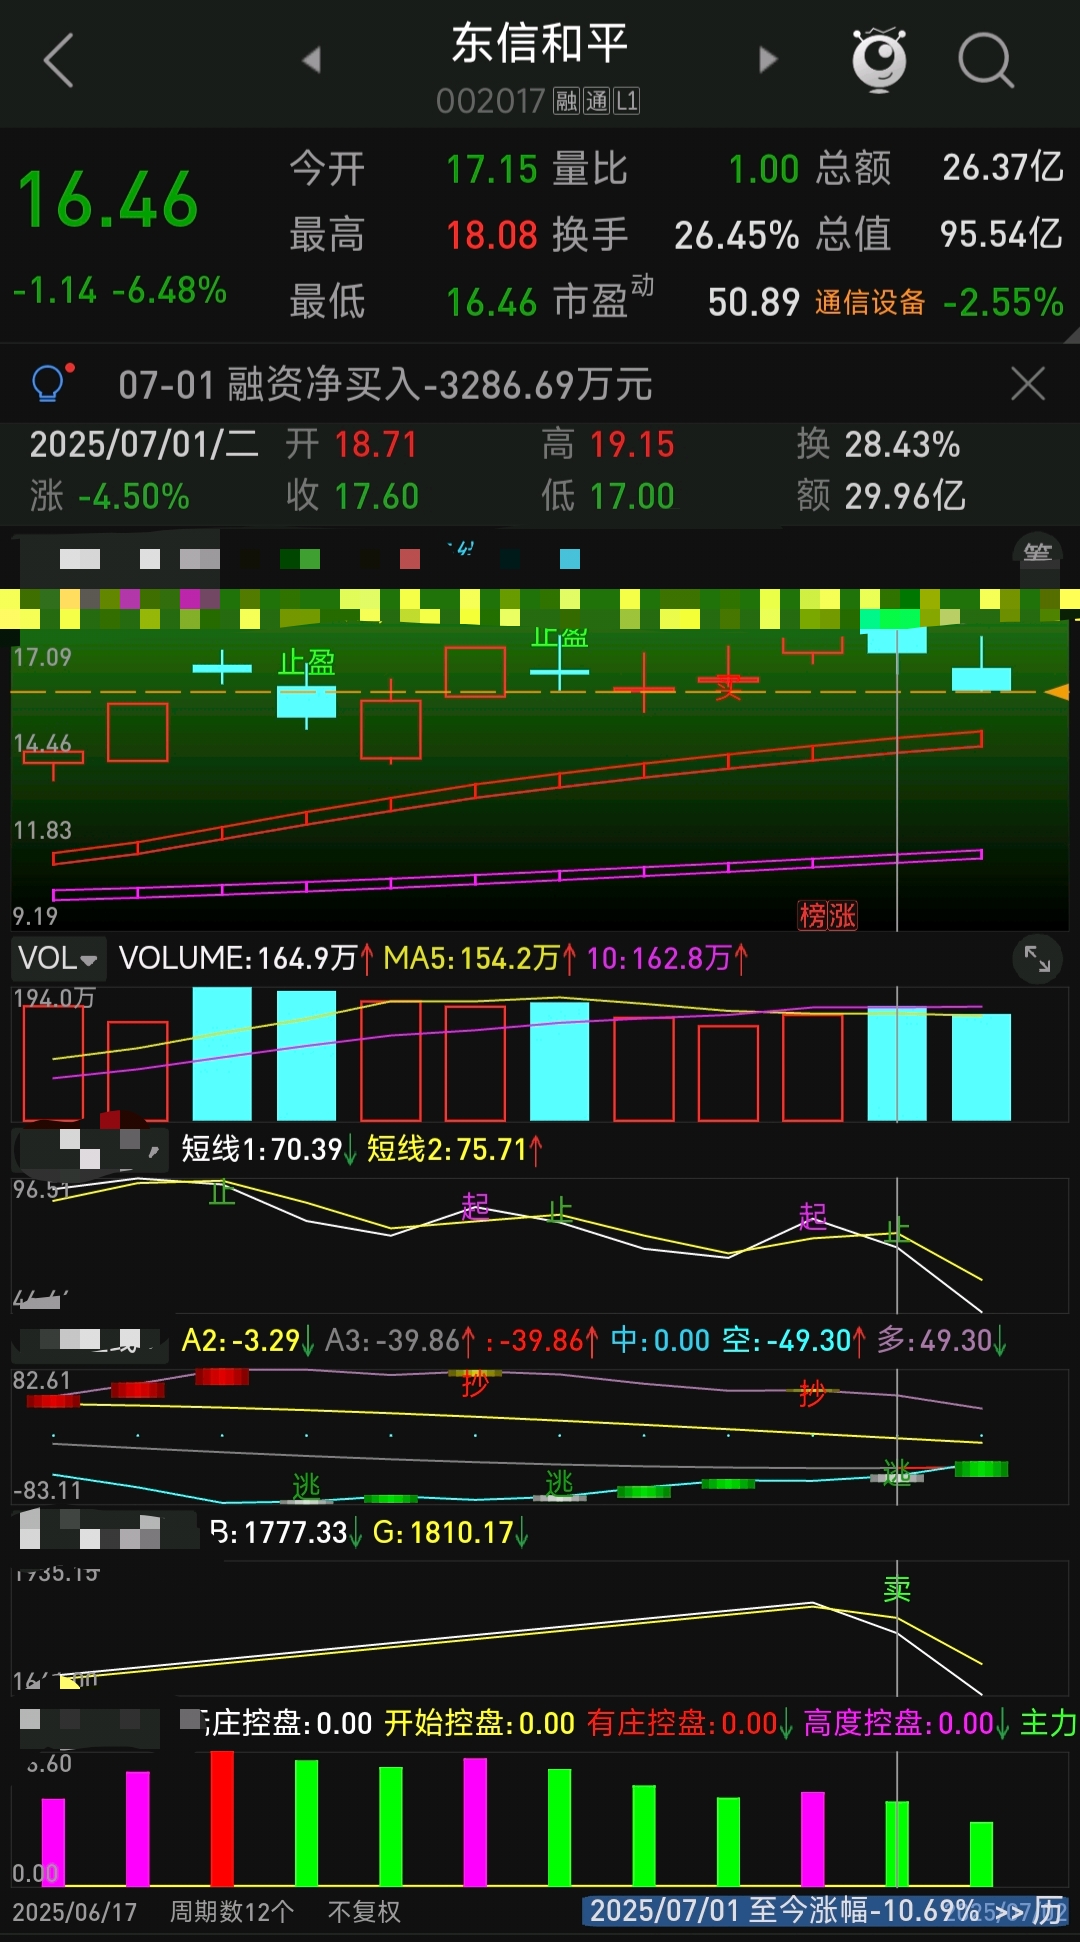
Task: Expand quote panel via corner triangle
Action: tap(1071, 335)
